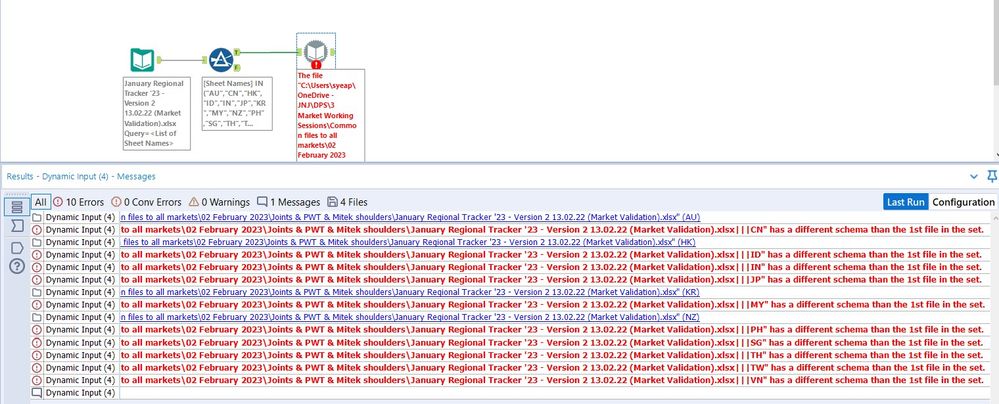Filter results by 1 Messages
This screenshot has height=404, width=999.
click(289, 202)
